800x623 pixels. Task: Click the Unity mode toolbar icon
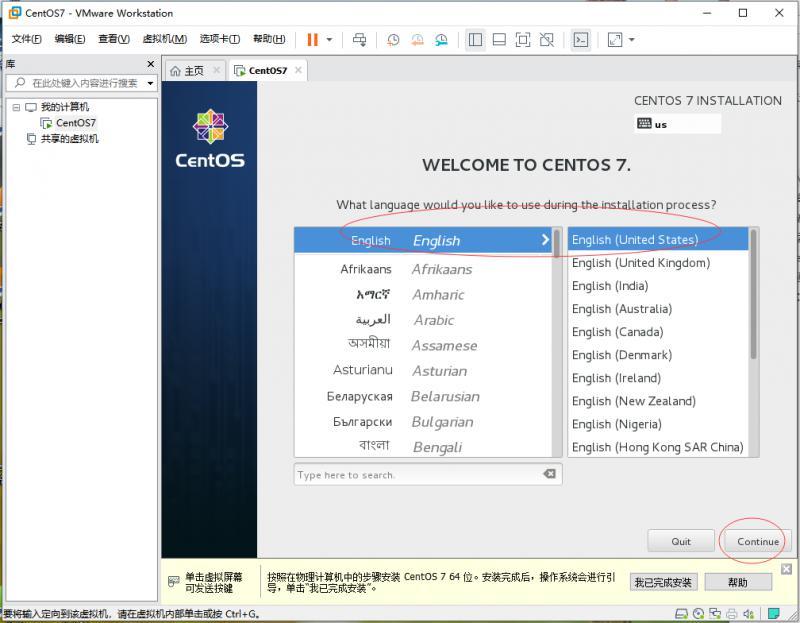tap(546, 40)
